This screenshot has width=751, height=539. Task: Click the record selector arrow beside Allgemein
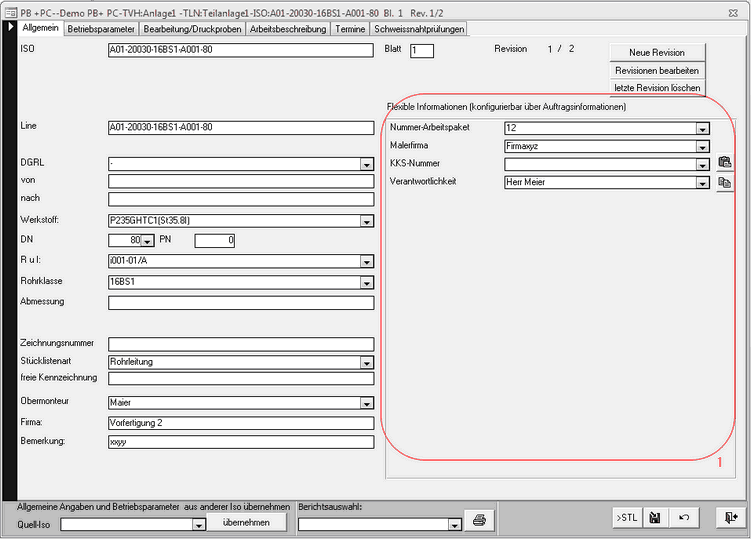click(10, 28)
